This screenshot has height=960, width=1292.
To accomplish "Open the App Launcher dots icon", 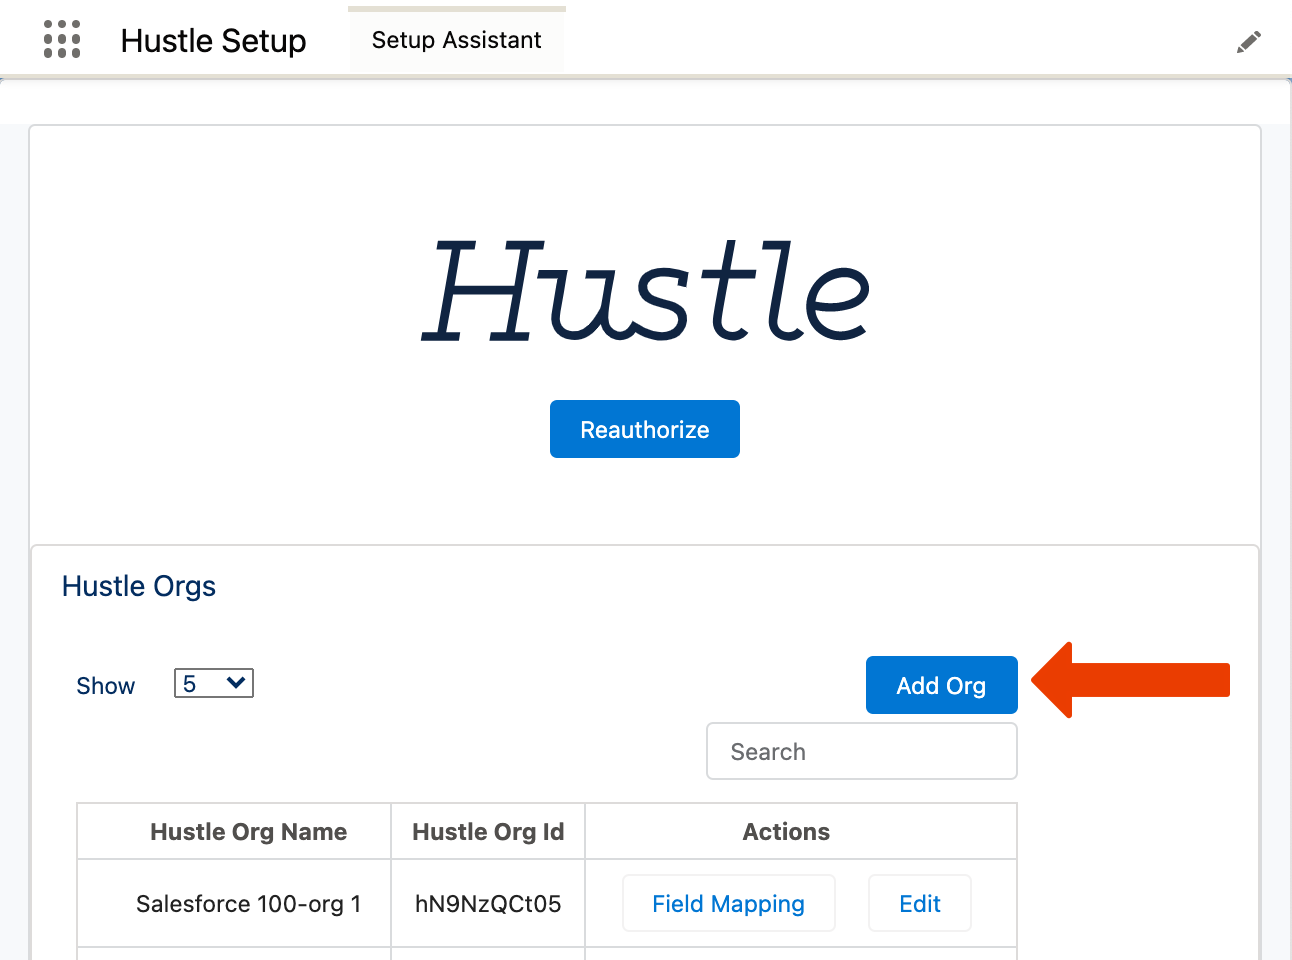I will coord(62,39).
